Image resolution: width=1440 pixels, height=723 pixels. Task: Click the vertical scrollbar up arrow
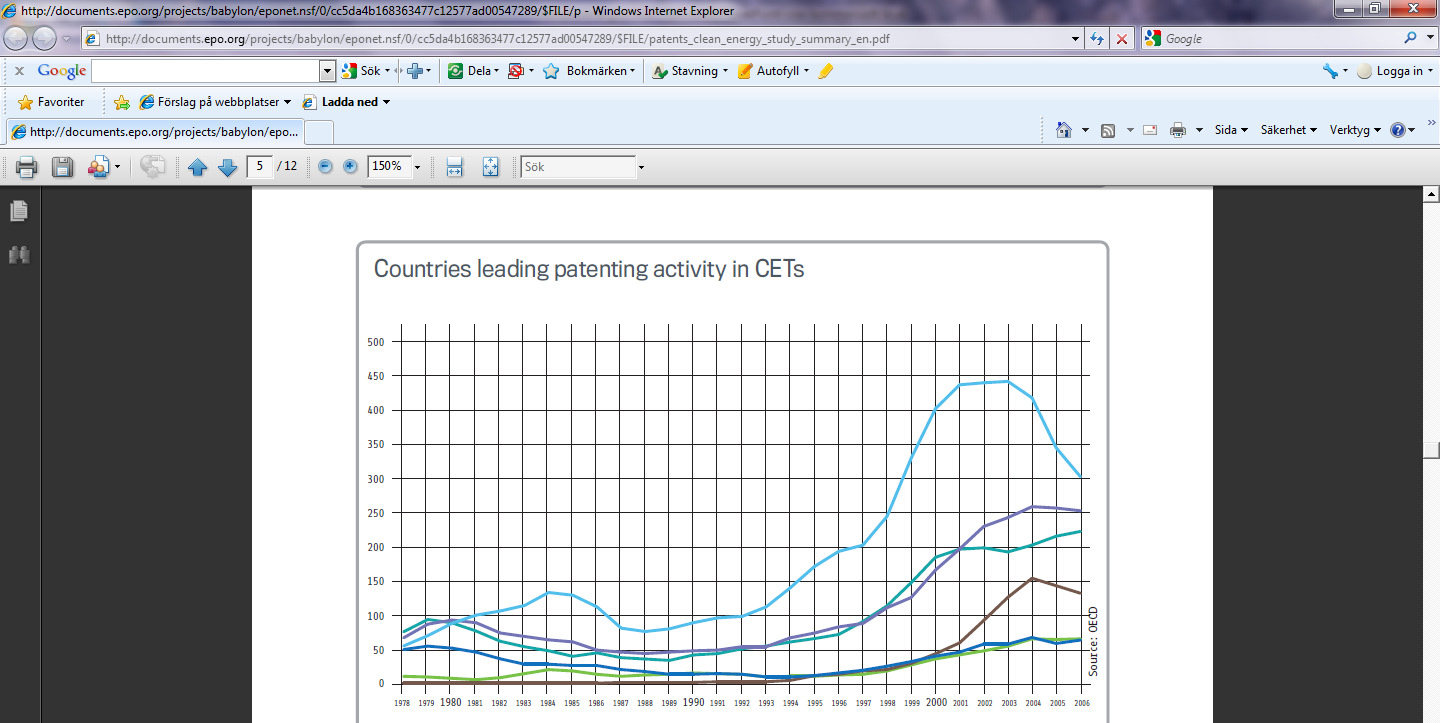click(x=1431, y=195)
